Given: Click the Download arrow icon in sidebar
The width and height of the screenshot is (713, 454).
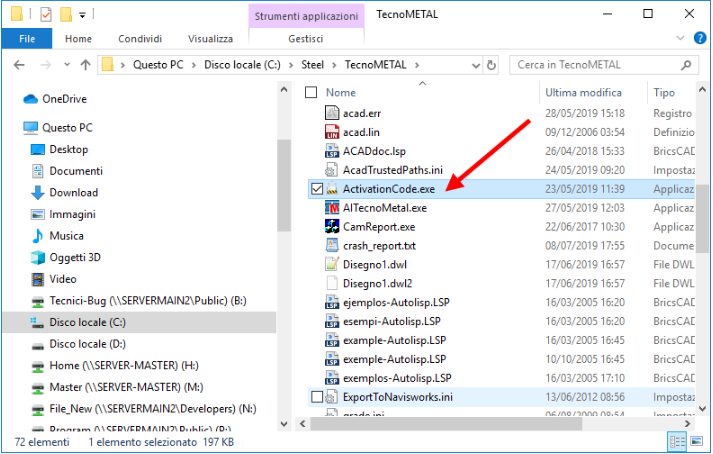Looking at the screenshot, I should tap(37, 192).
